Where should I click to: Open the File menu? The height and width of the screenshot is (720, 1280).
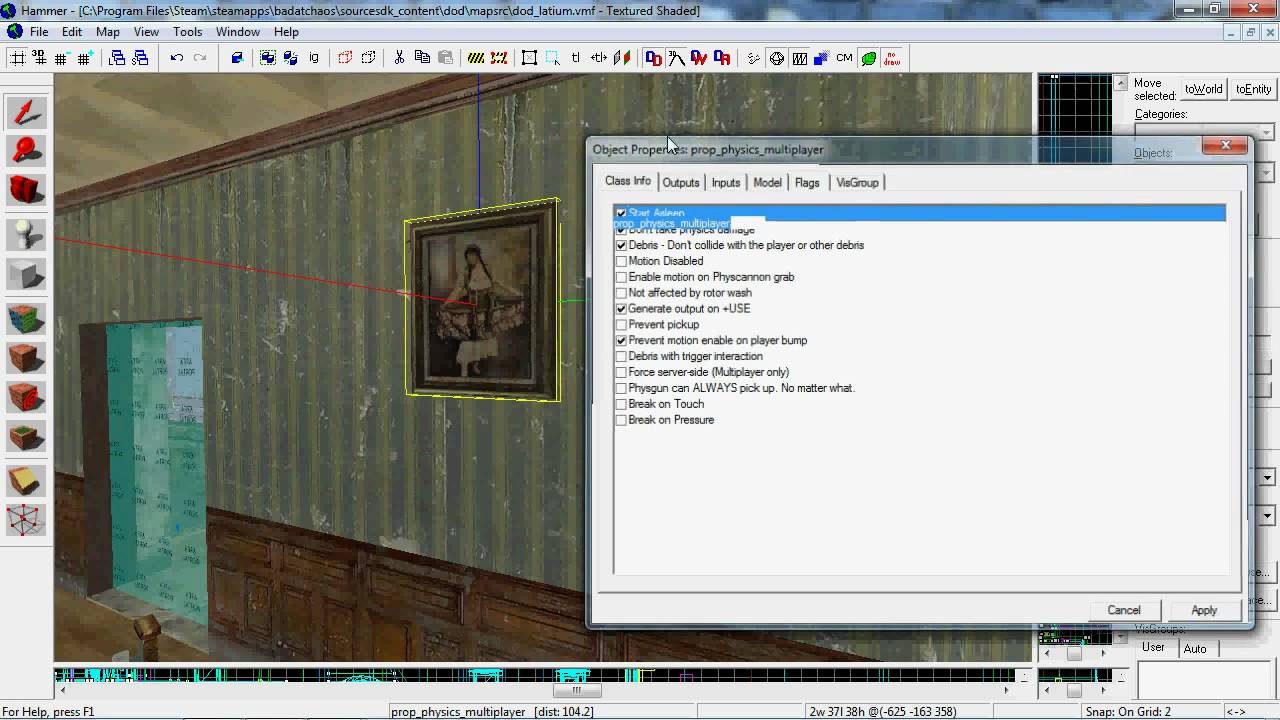click(39, 32)
